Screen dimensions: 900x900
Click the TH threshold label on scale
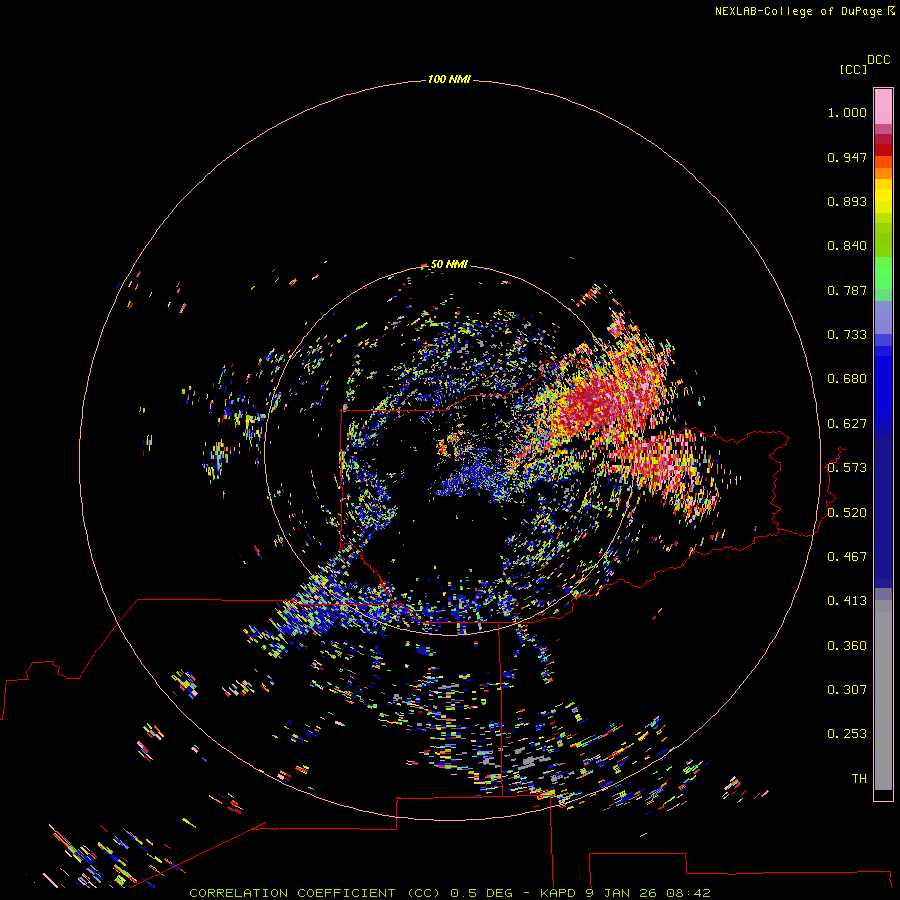(x=859, y=779)
